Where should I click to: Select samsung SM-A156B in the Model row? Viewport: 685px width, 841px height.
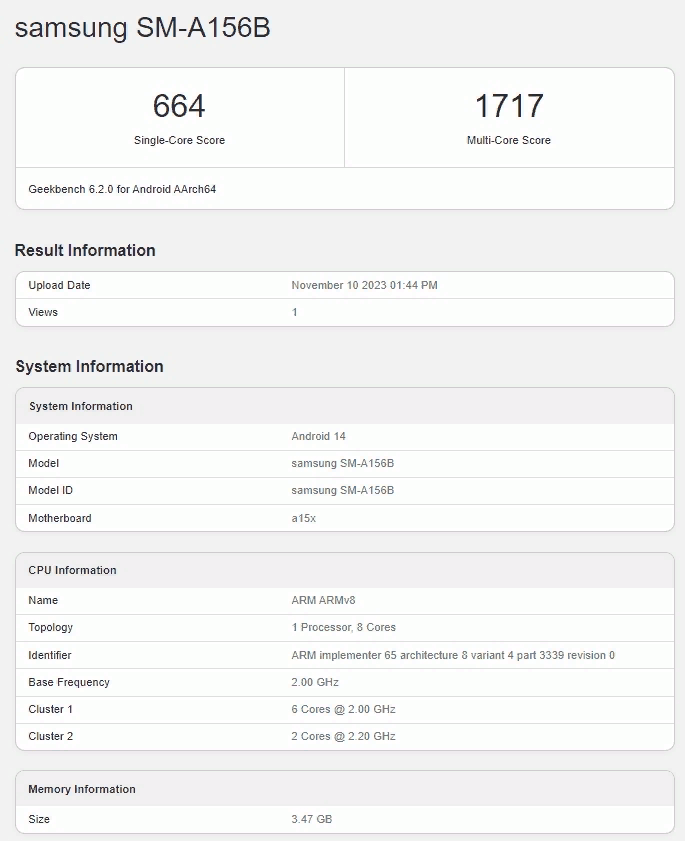coord(343,463)
